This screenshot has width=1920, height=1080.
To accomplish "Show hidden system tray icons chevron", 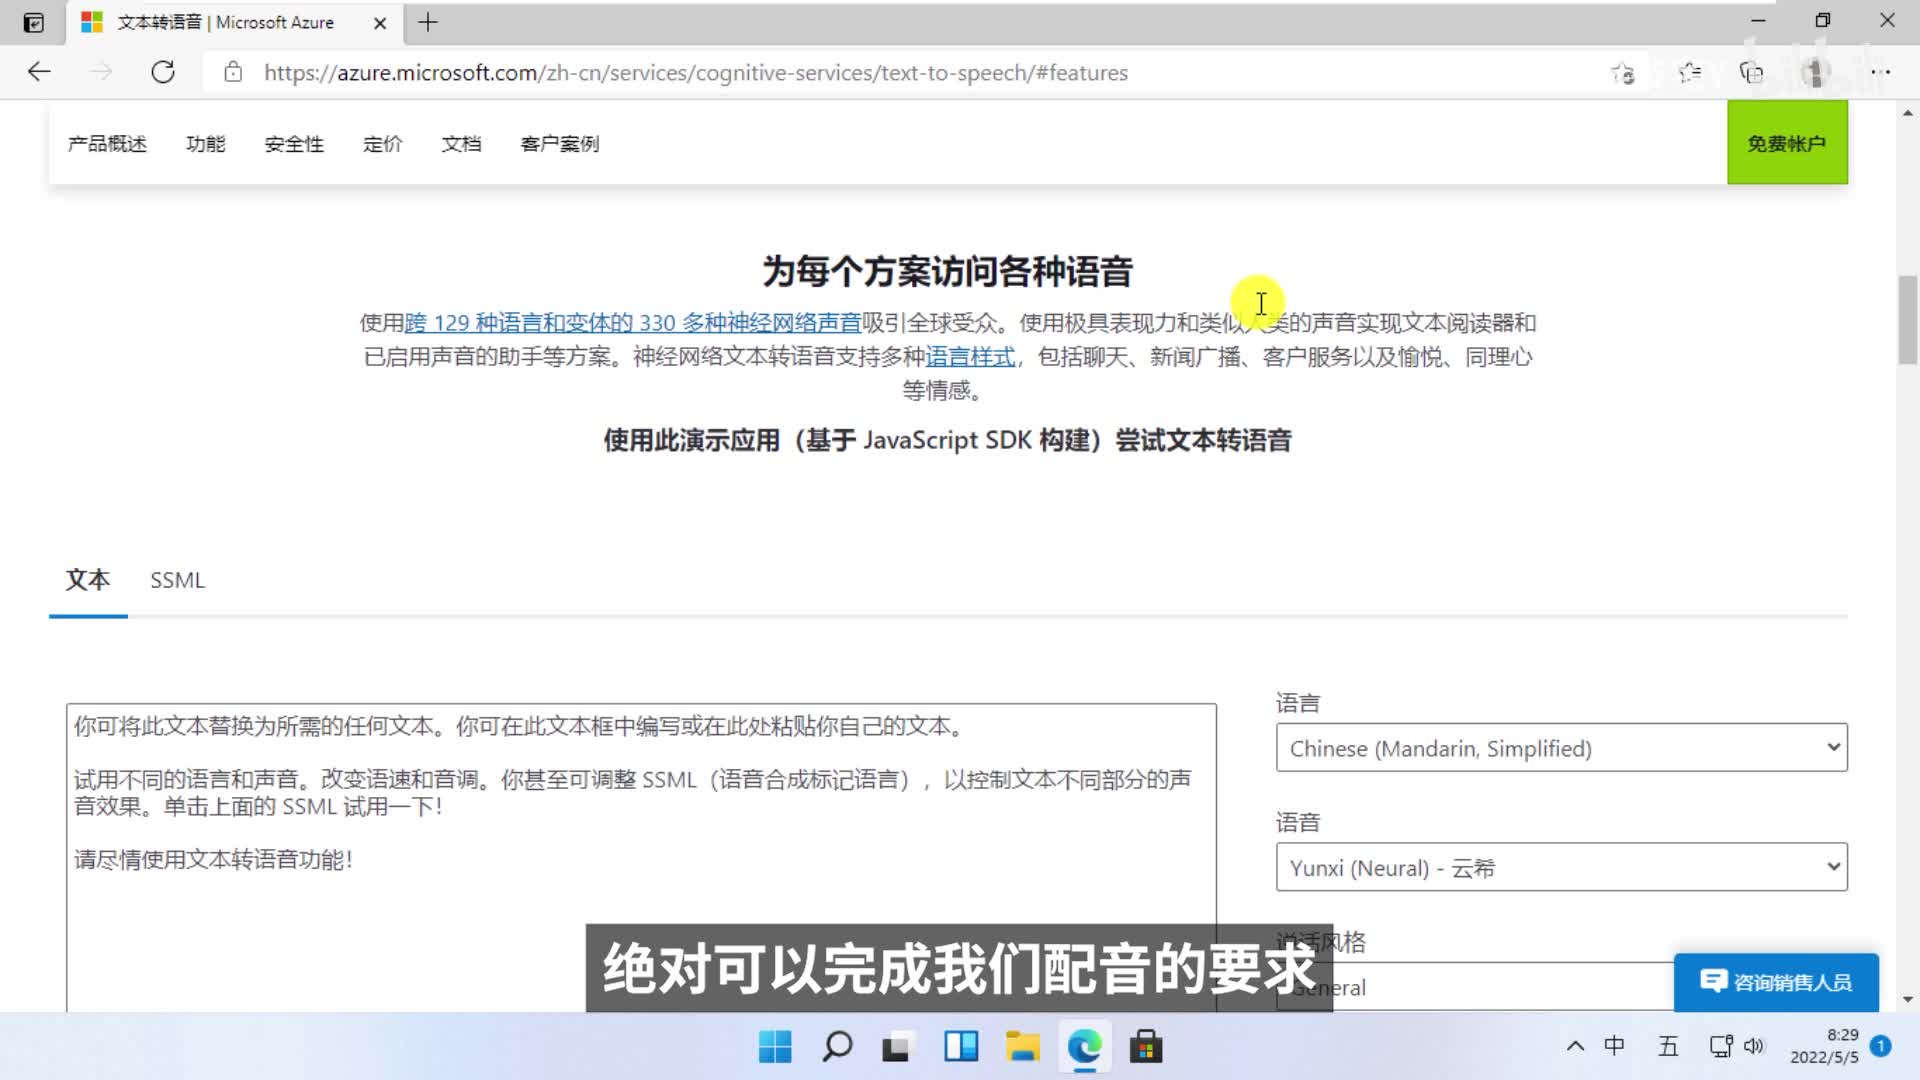I will (1575, 1046).
